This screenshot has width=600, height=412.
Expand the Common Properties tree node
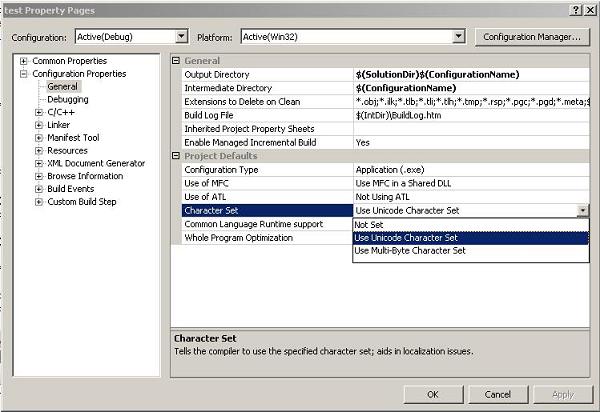tap(23, 61)
